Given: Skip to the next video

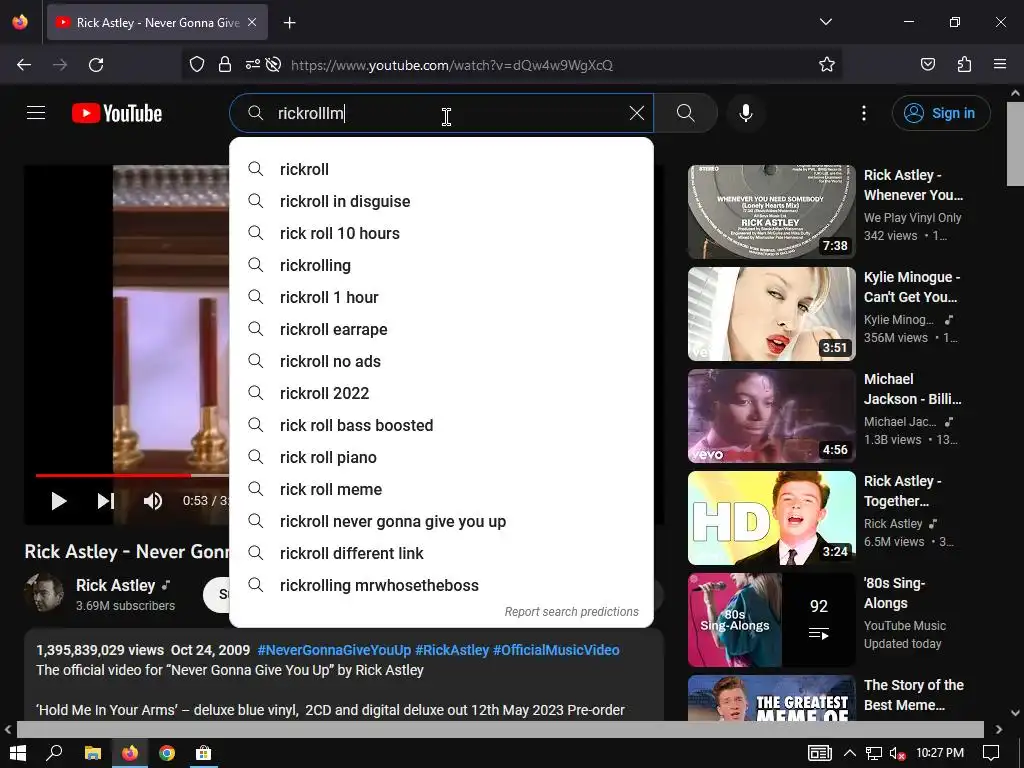Looking at the screenshot, I should (x=106, y=501).
